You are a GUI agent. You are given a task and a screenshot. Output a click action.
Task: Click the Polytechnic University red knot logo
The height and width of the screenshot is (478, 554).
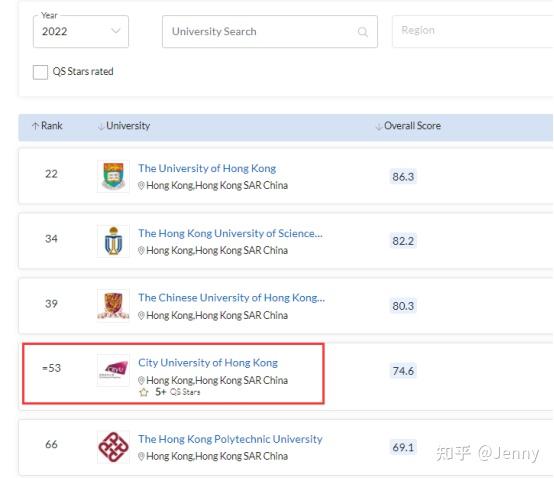click(x=113, y=447)
